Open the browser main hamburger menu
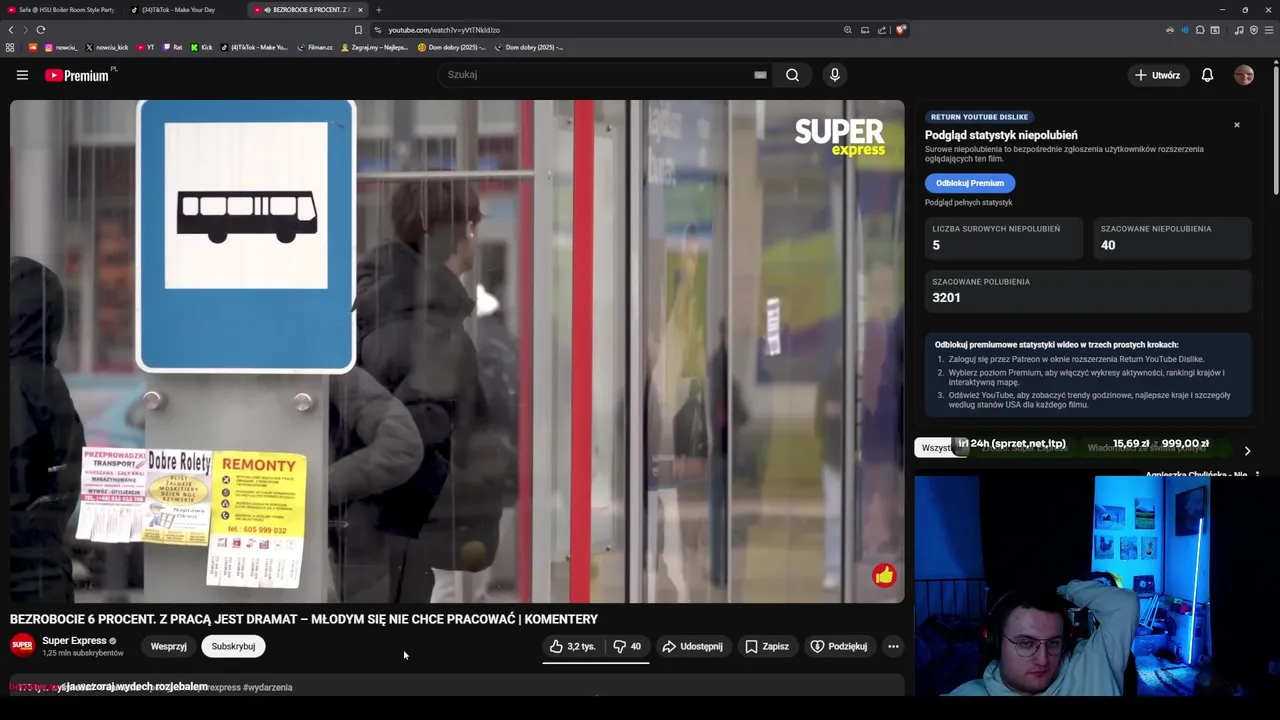The width and height of the screenshot is (1280, 720). [x=1269, y=30]
